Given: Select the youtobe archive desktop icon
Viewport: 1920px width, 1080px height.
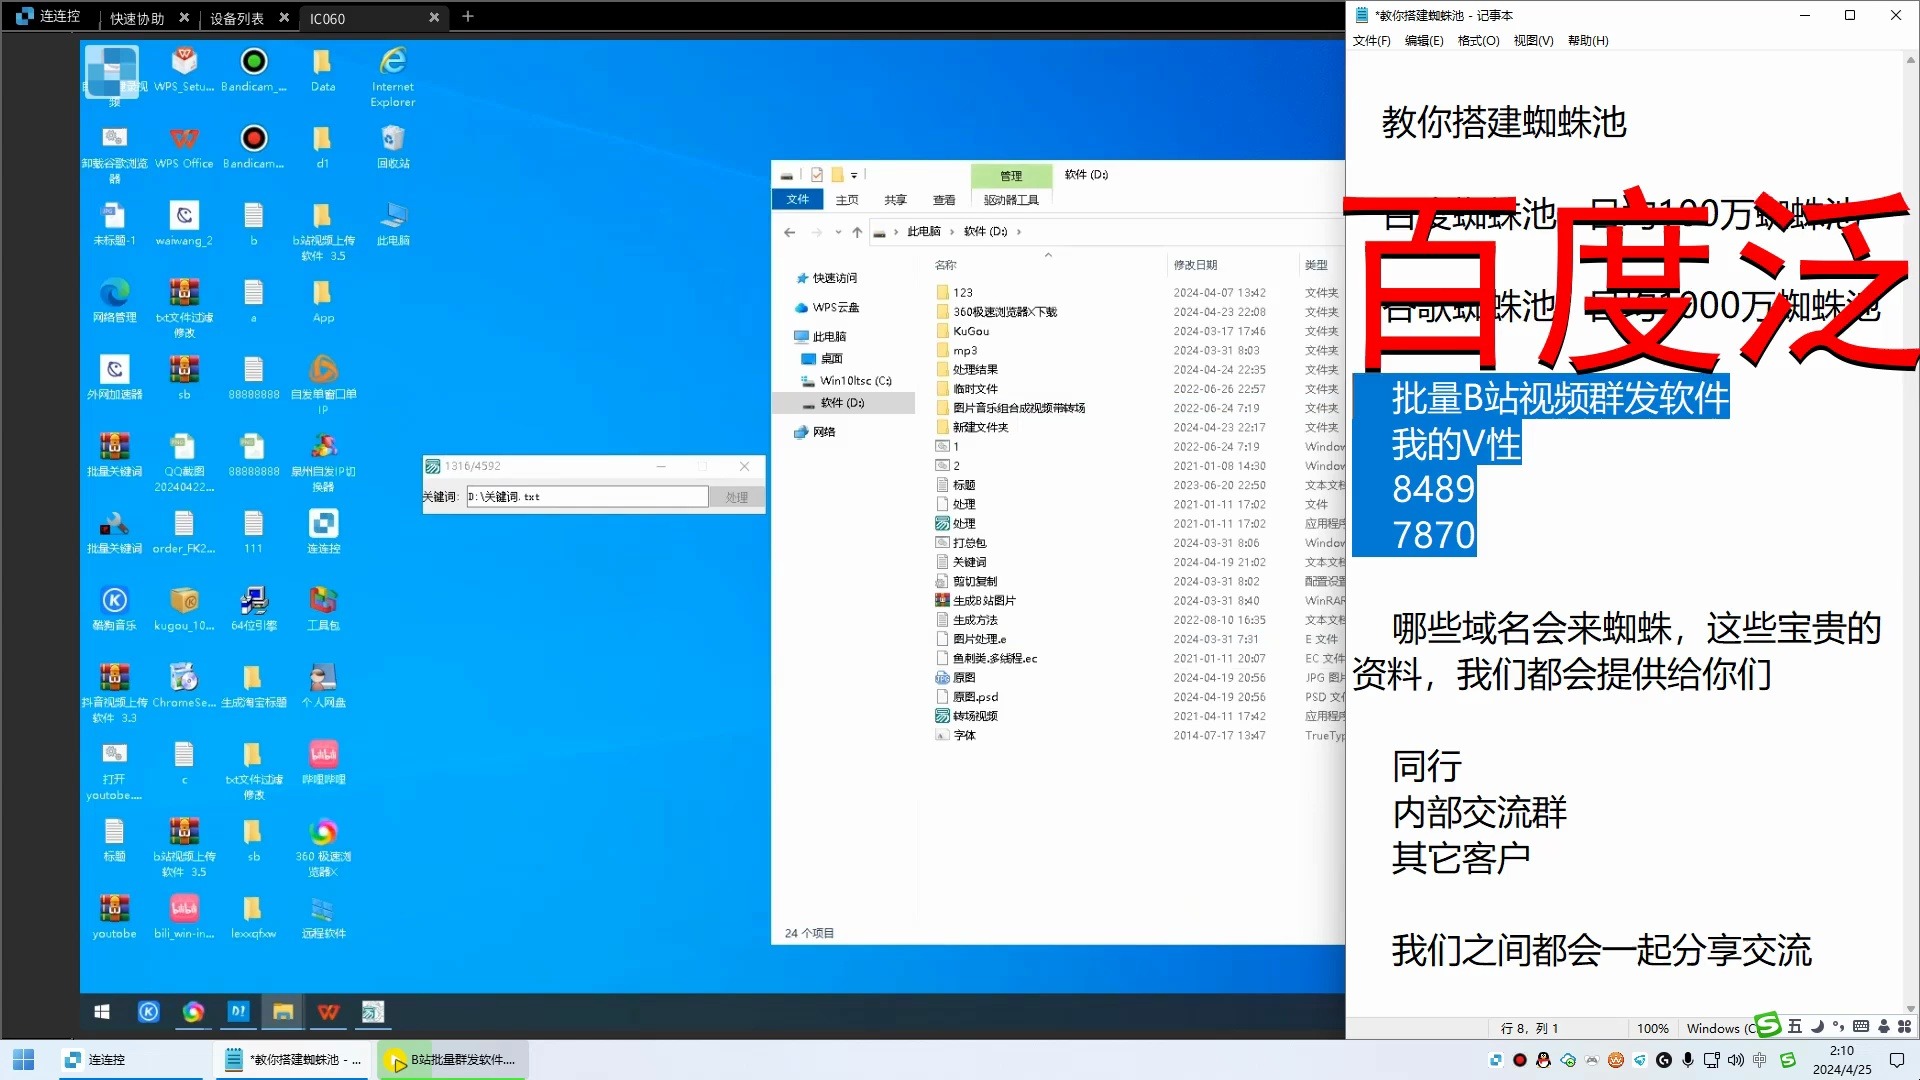Looking at the screenshot, I should point(114,916).
